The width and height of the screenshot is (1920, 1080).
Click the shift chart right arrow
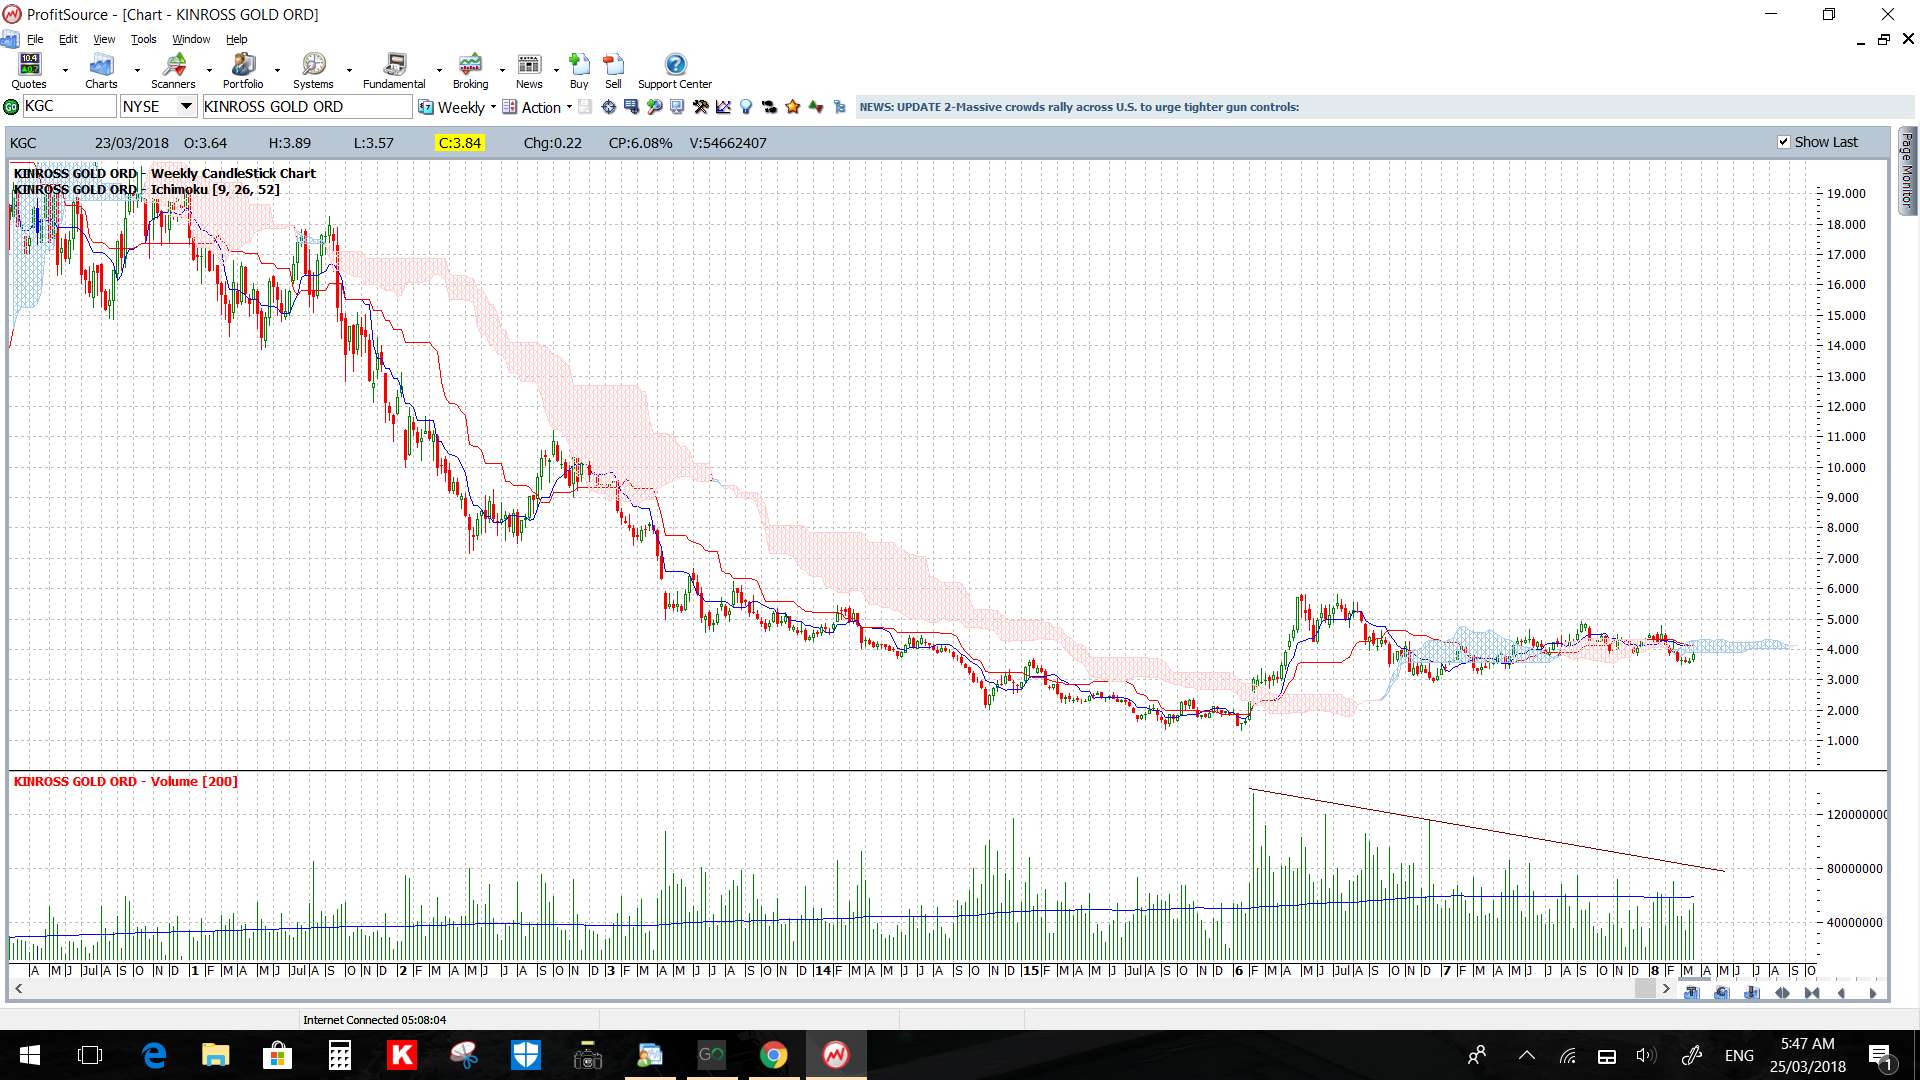[1872, 993]
